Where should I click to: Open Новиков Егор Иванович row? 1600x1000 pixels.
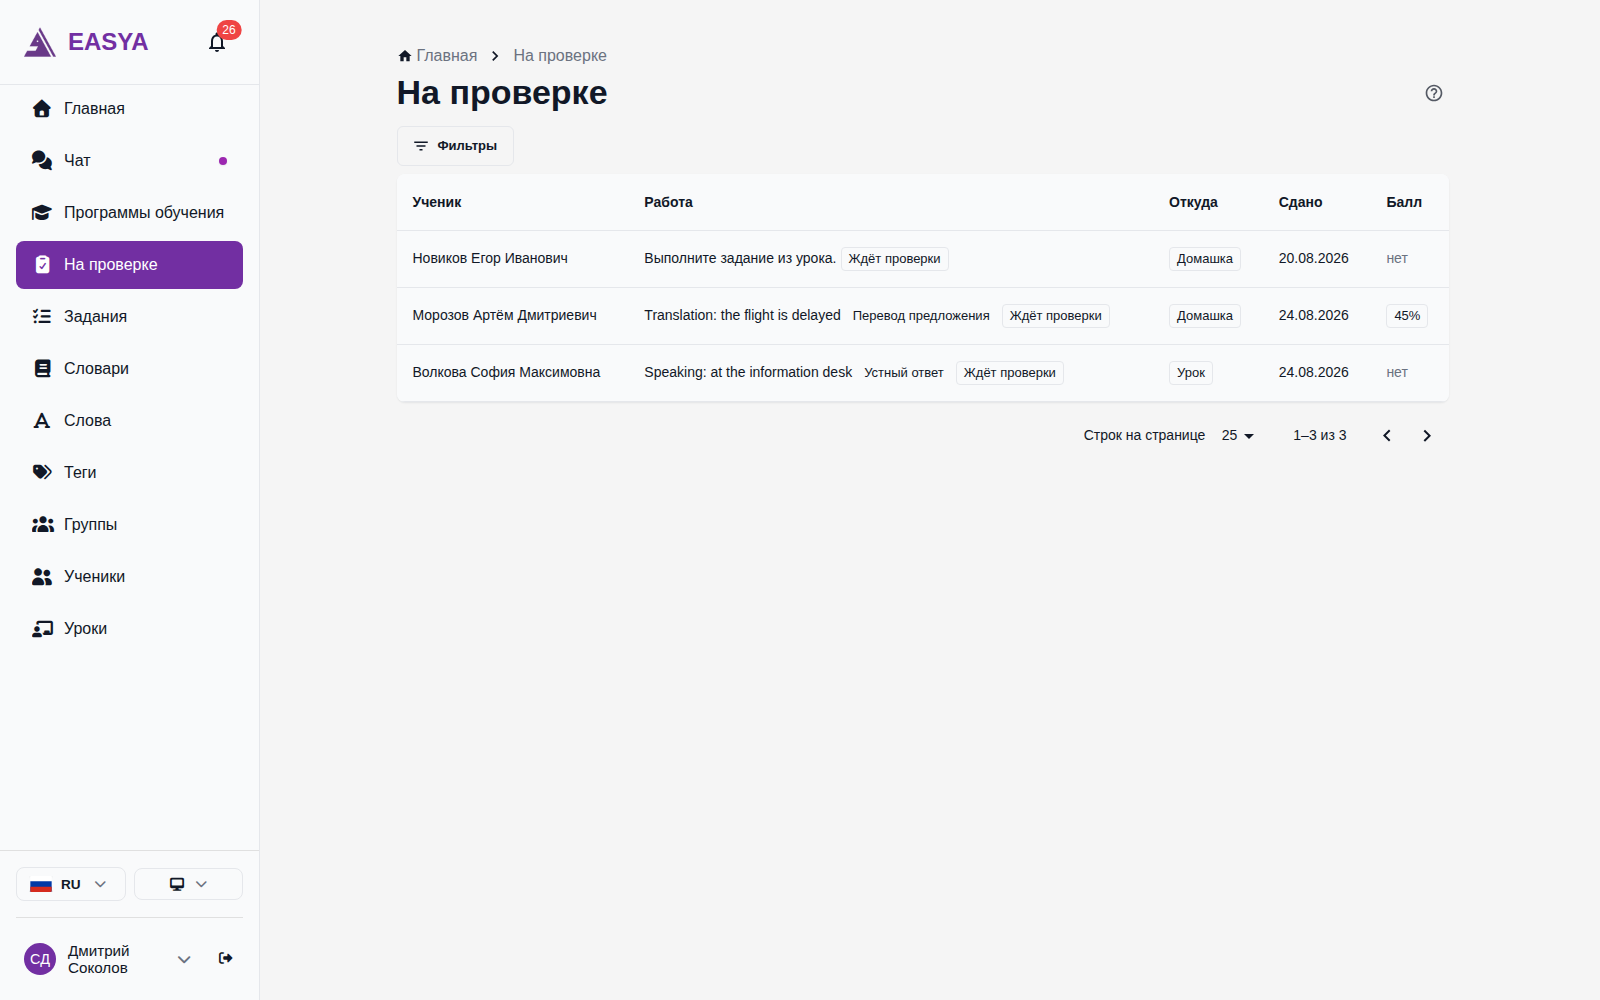pyautogui.click(x=922, y=259)
